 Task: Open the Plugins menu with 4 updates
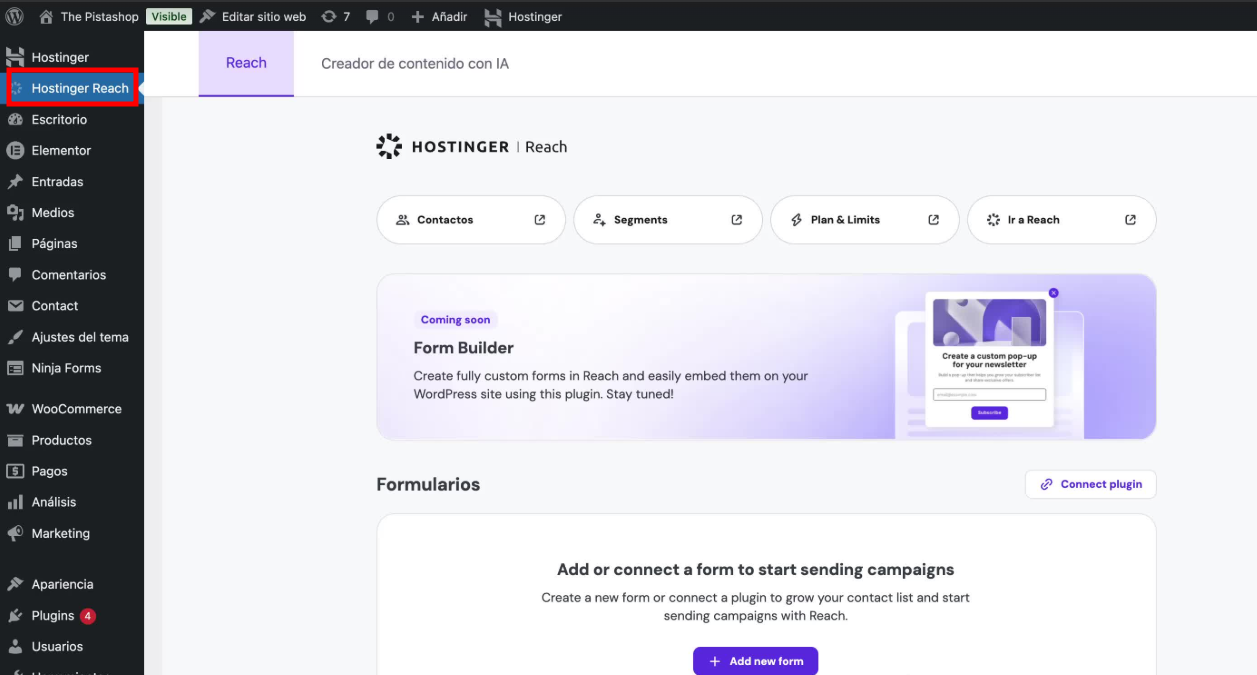click(x=53, y=616)
